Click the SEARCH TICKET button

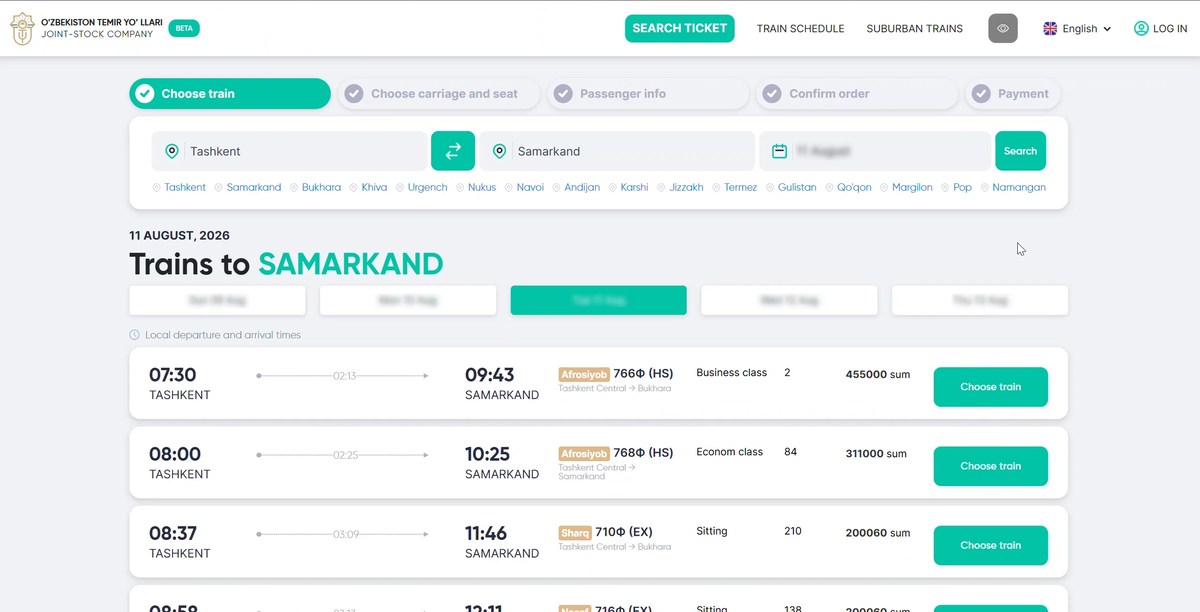680,28
